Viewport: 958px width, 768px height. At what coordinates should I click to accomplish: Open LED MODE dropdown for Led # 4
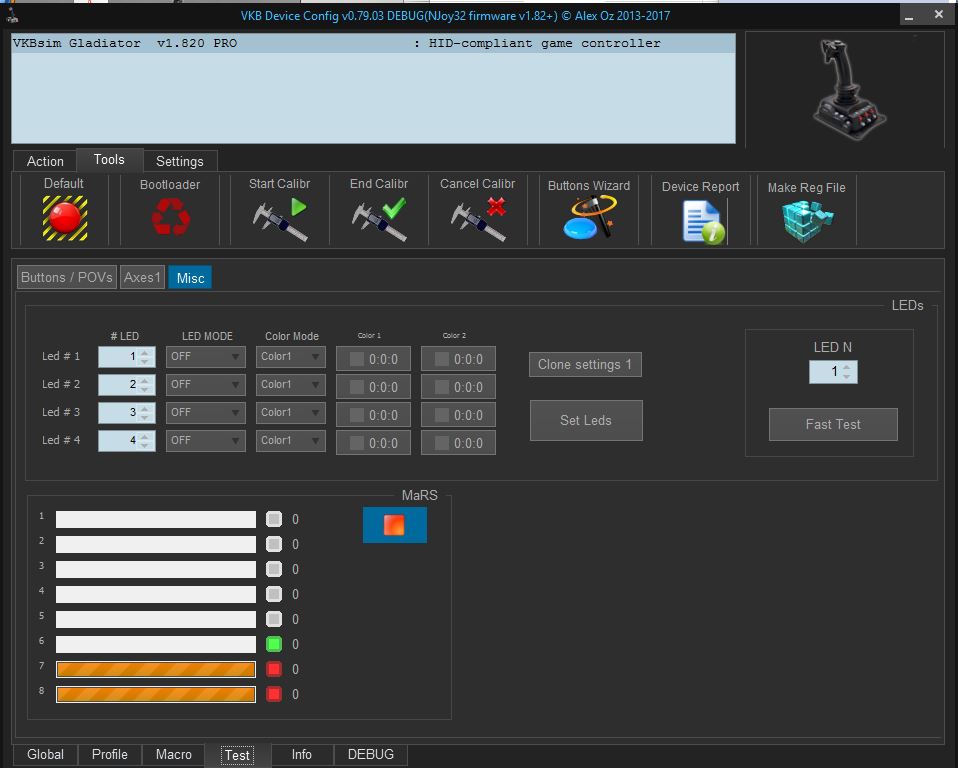(205, 441)
